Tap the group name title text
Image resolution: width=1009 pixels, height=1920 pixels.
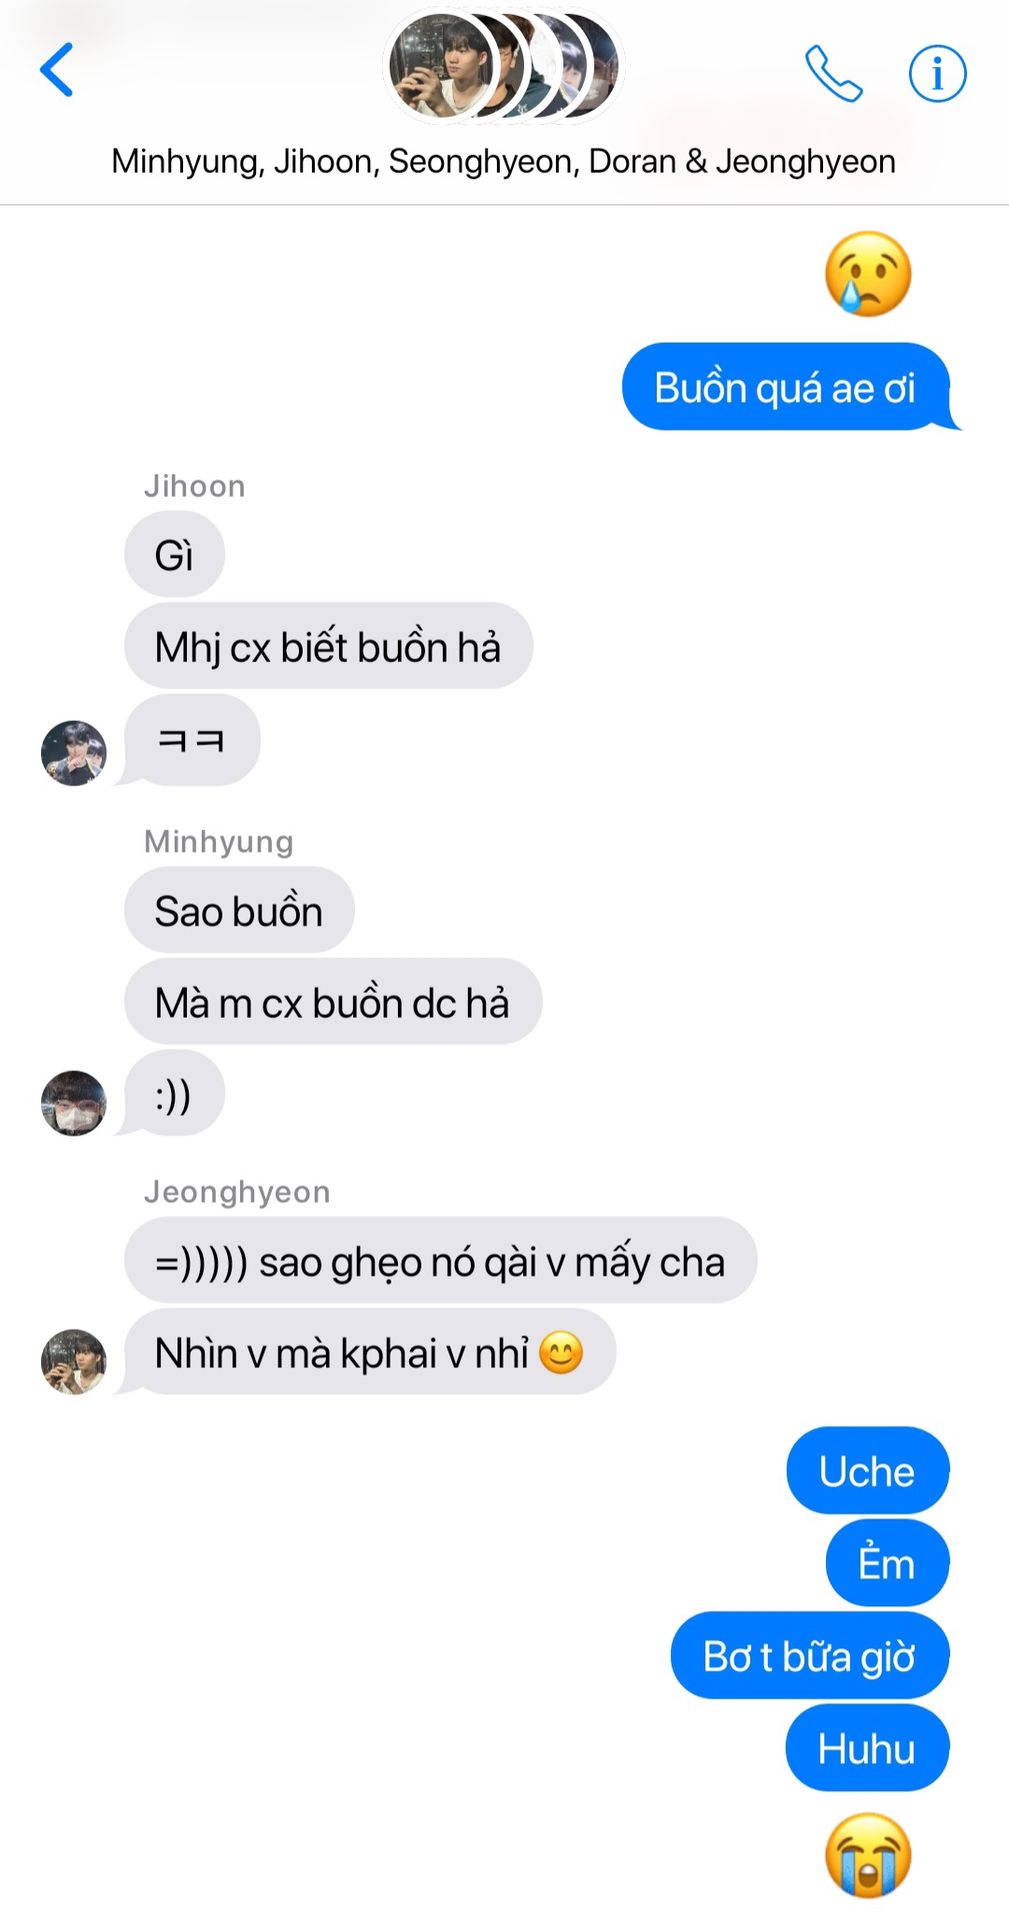503,161
